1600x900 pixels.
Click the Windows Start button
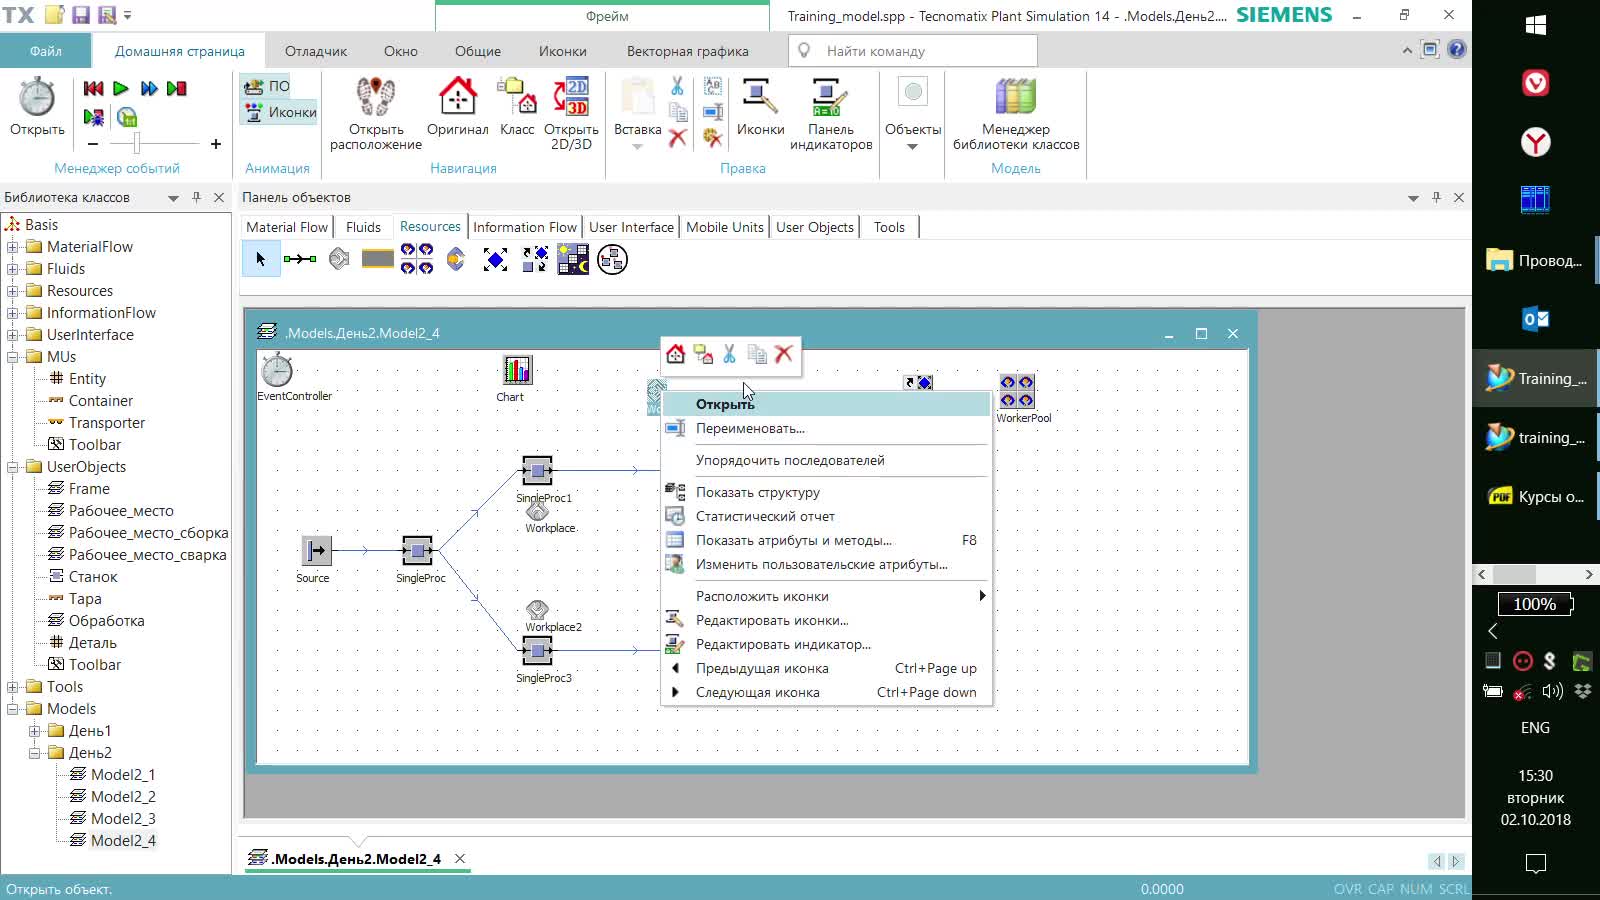(1536, 25)
